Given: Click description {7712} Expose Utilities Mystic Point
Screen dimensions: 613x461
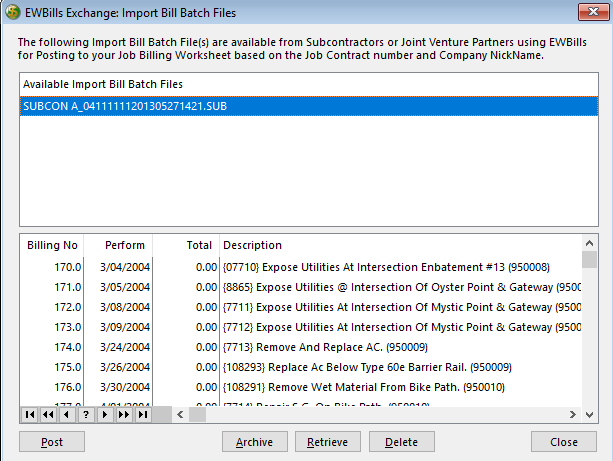Looking at the screenshot, I should pyautogui.click(x=402, y=327).
